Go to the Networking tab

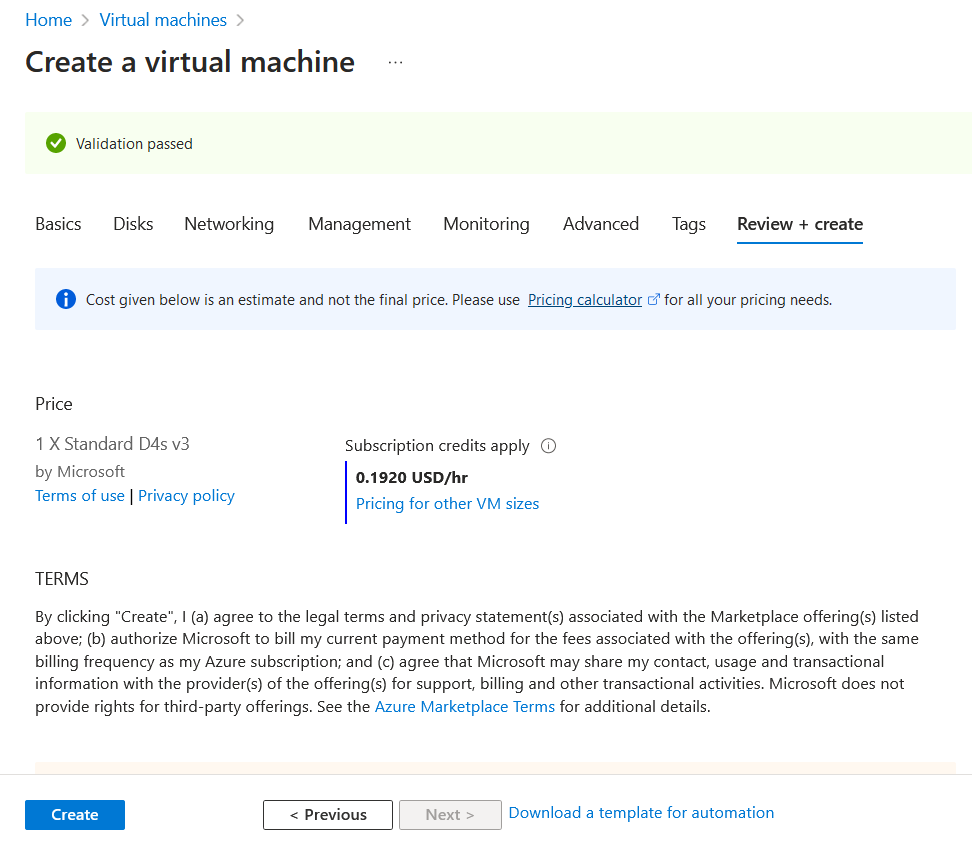(x=229, y=224)
